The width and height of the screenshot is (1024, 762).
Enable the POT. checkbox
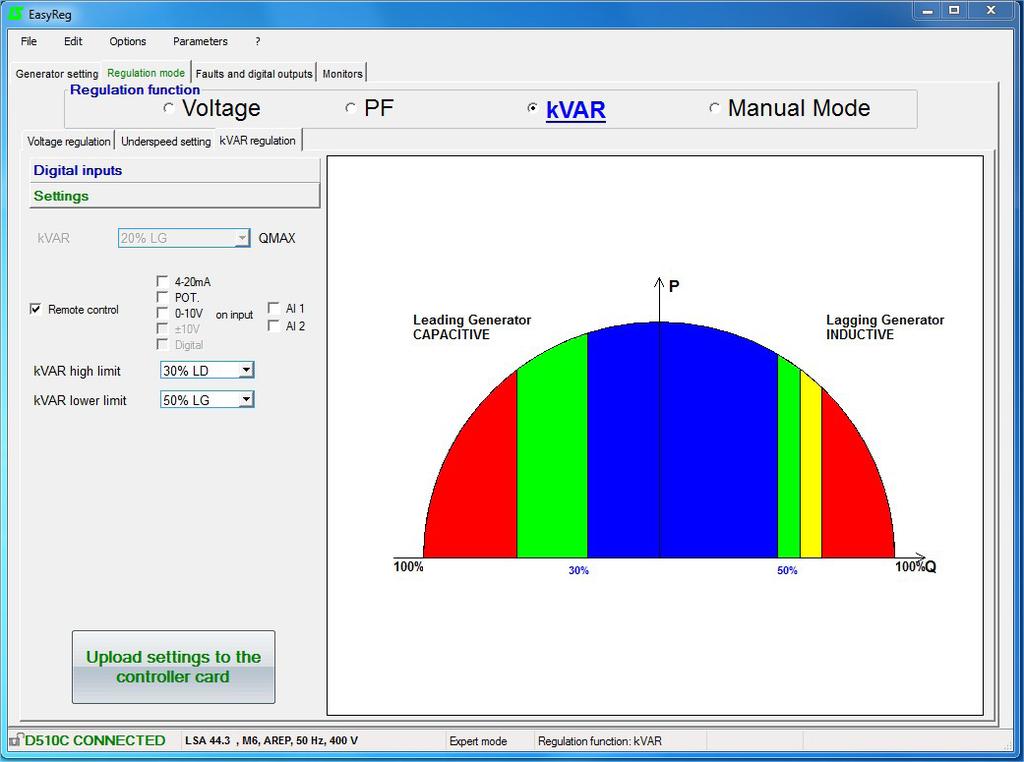163,297
